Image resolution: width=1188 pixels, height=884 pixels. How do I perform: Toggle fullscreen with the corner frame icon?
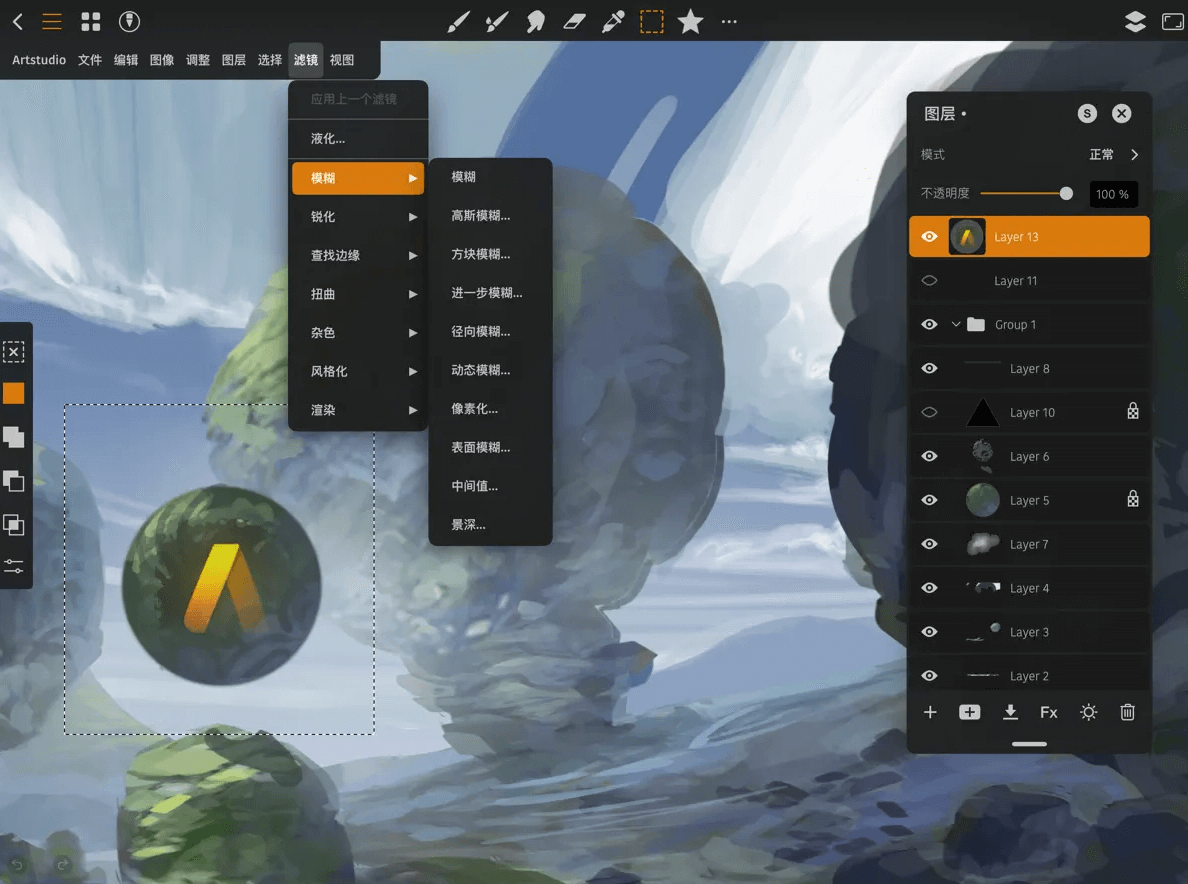1173,21
